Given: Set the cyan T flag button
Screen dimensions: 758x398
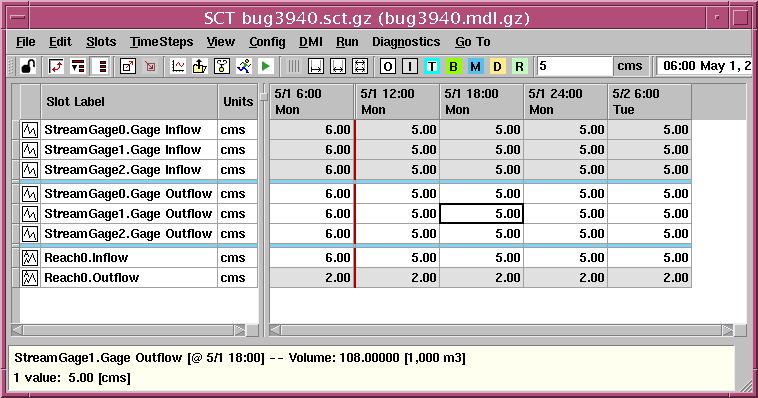Looking at the screenshot, I should pos(432,66).
